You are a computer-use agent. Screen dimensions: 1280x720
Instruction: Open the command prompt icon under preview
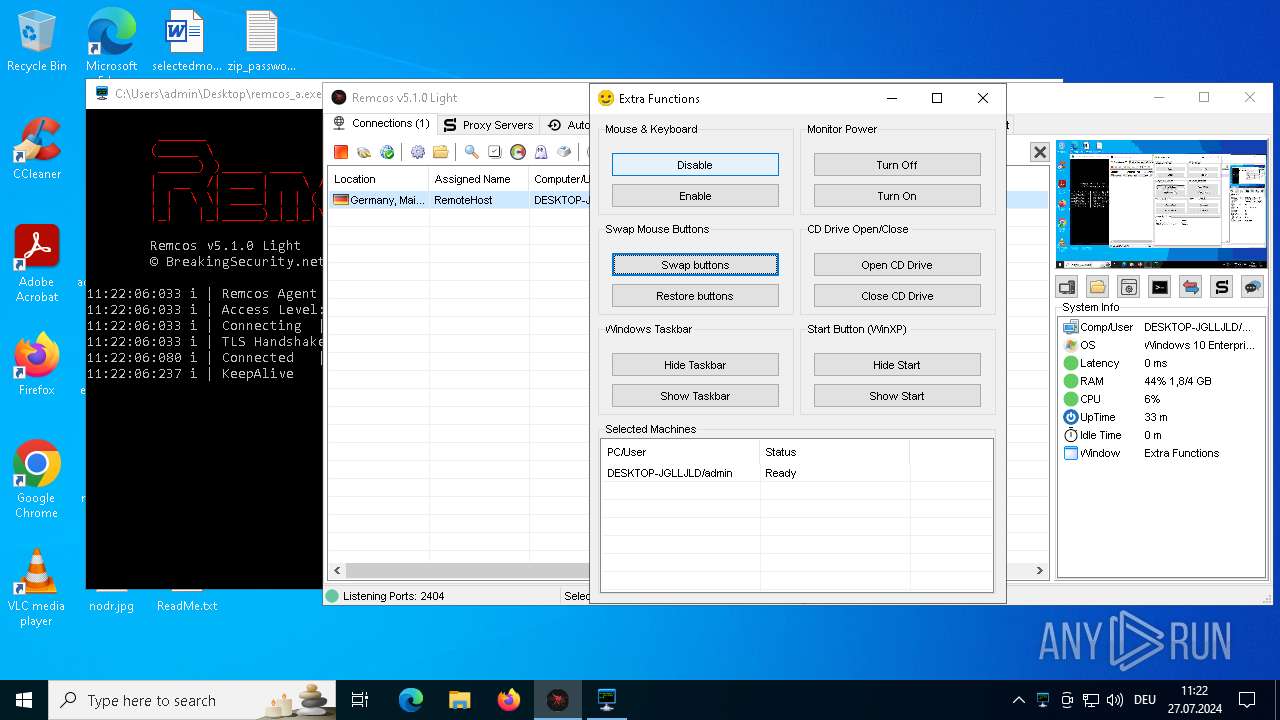(1160, 287)
